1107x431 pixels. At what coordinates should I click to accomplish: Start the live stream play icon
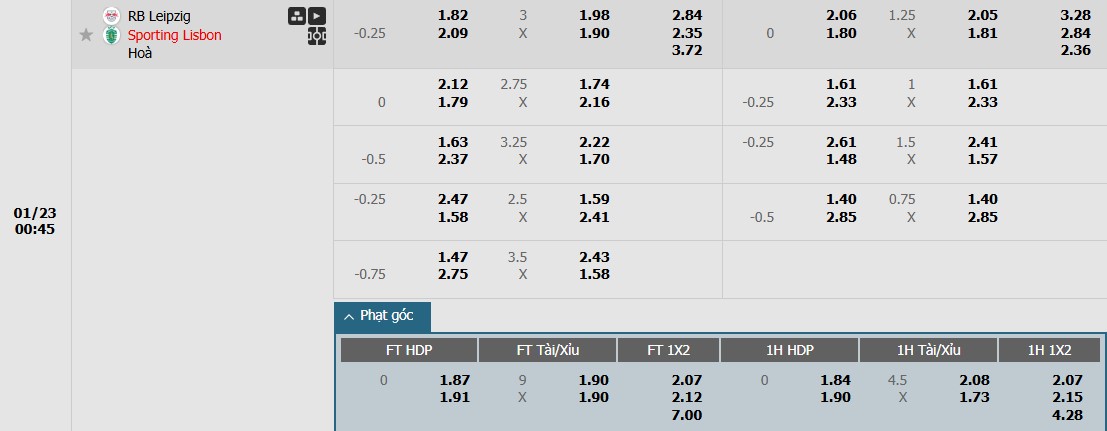click(317, 16)
